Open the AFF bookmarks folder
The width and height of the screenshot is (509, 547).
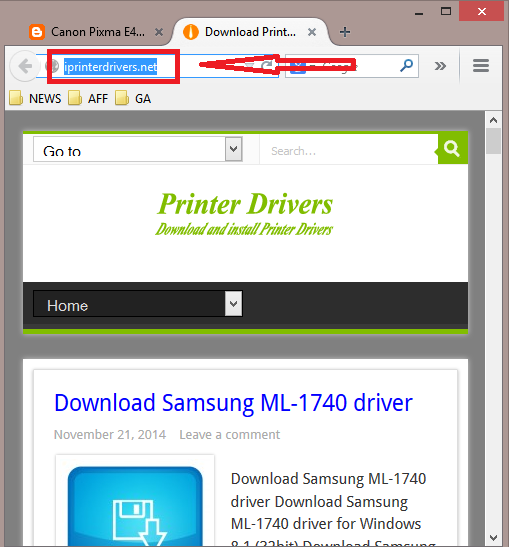tap(88, 98)
